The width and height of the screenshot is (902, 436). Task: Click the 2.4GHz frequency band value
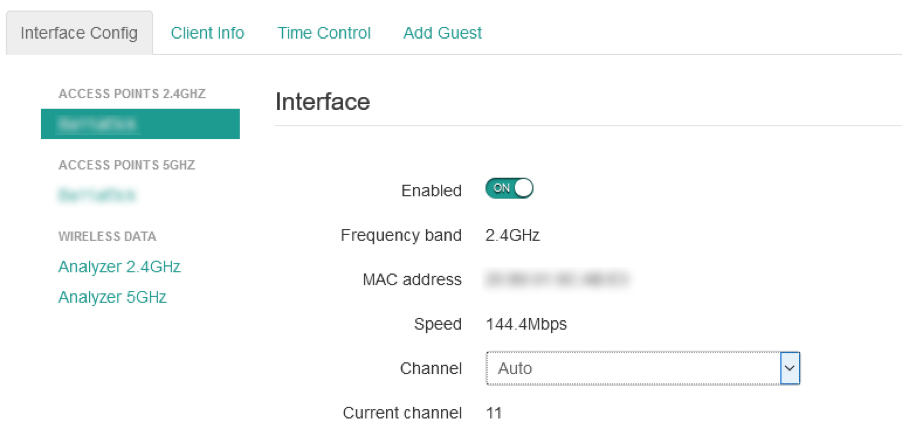tap(513, 235)
